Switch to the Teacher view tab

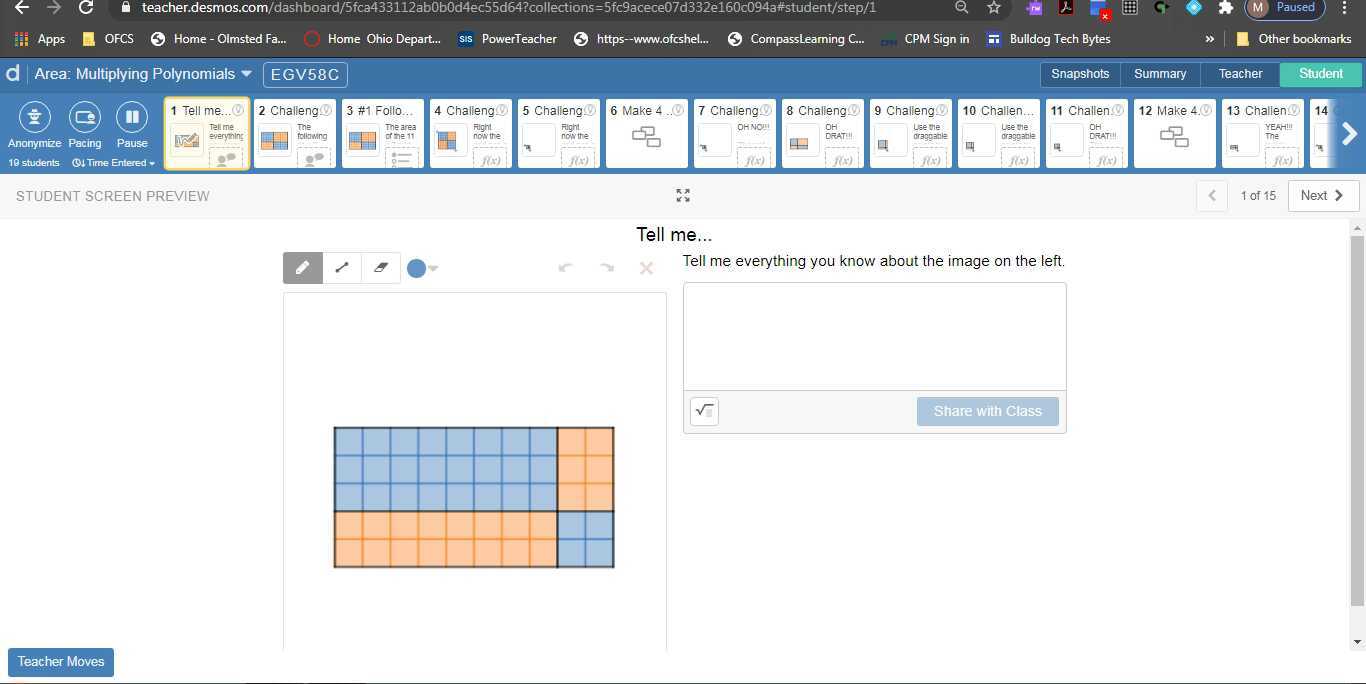[x=1240, y=73]
